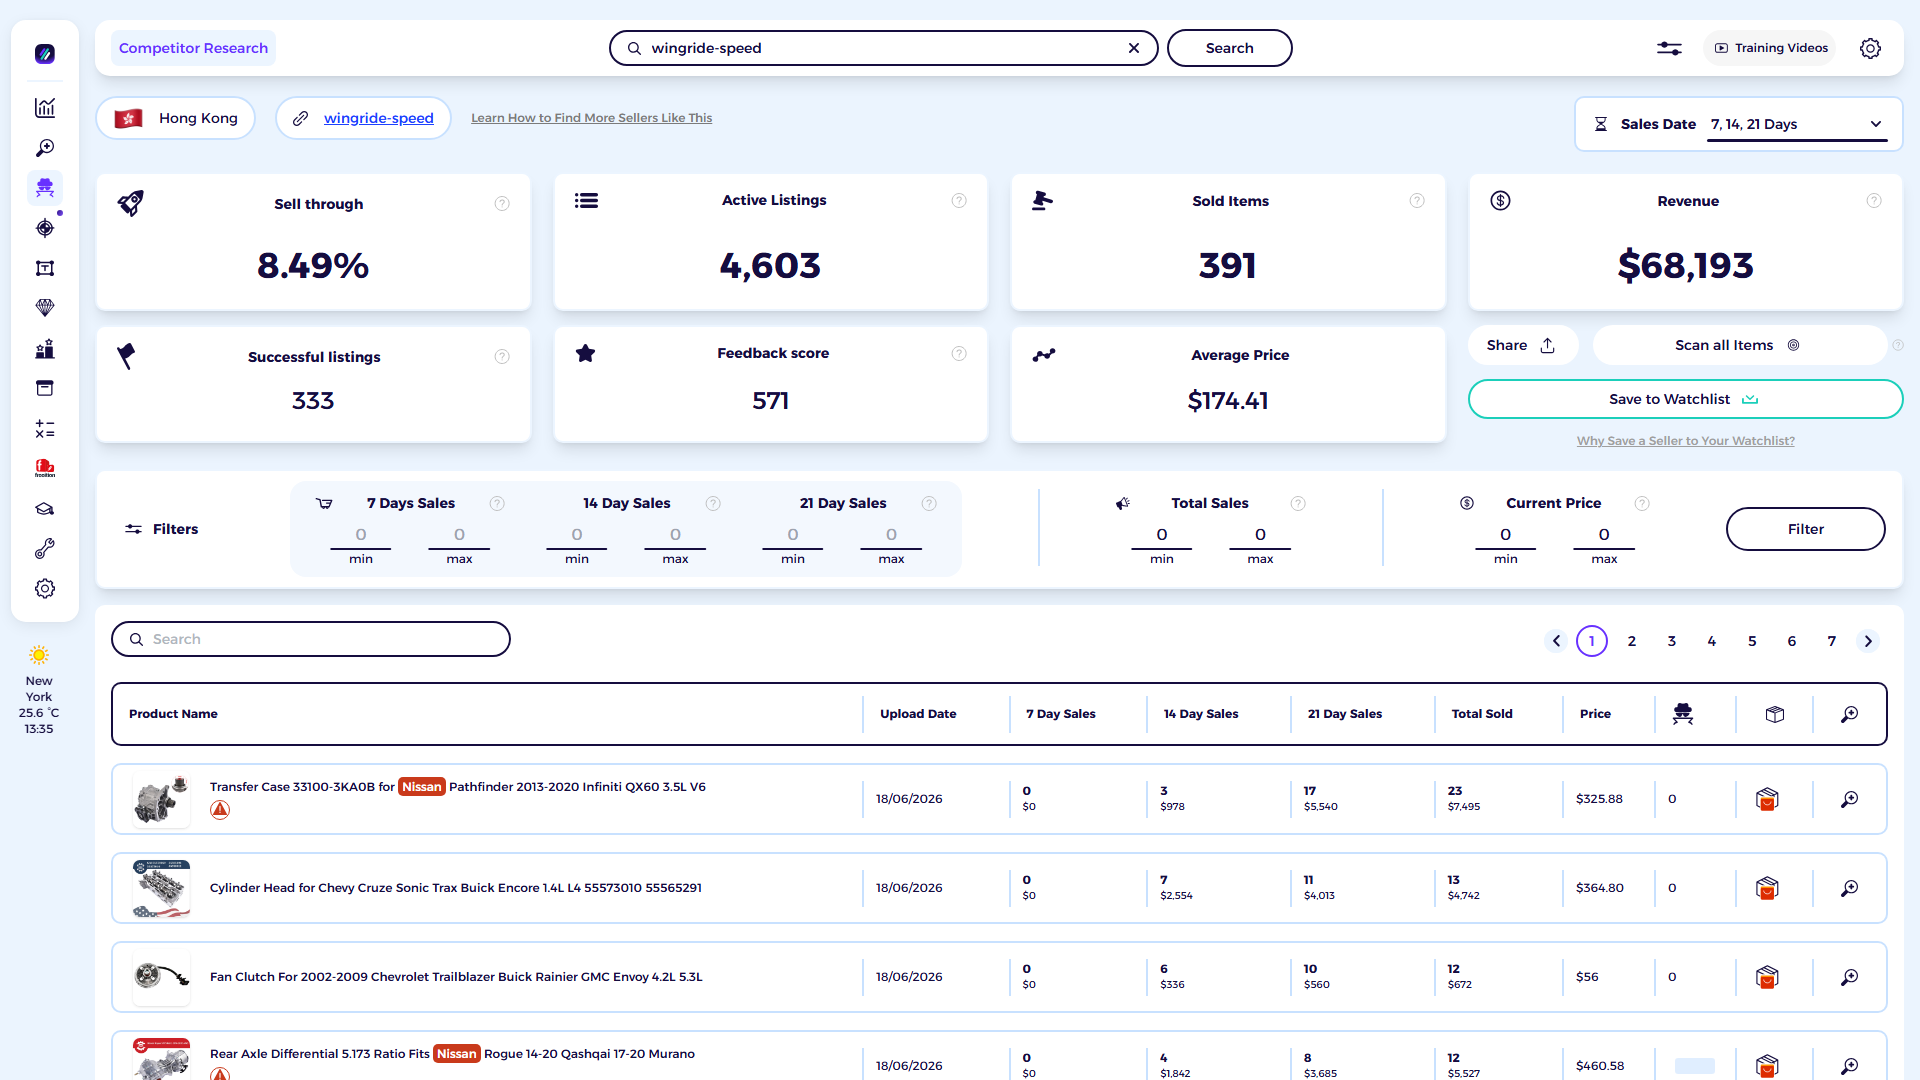The image size is (1920, 1080).
Task: Click box column header icon in table
Action: point(1775,714)
